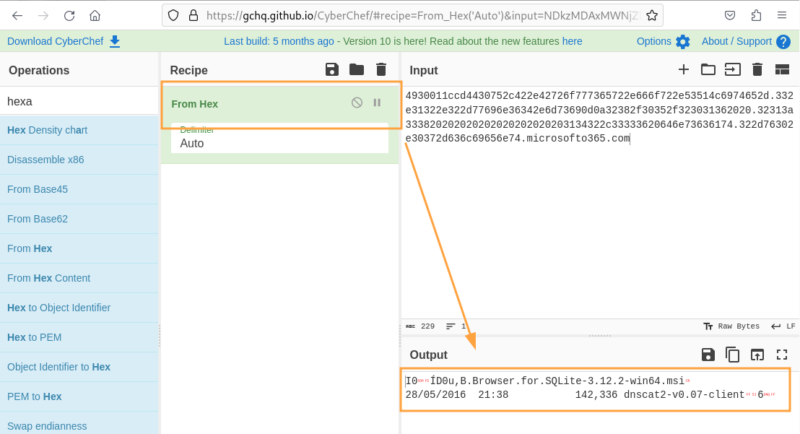This screenshot has height=434, width=800.
Task: Click the Operations panel heading
Action: 39,70
